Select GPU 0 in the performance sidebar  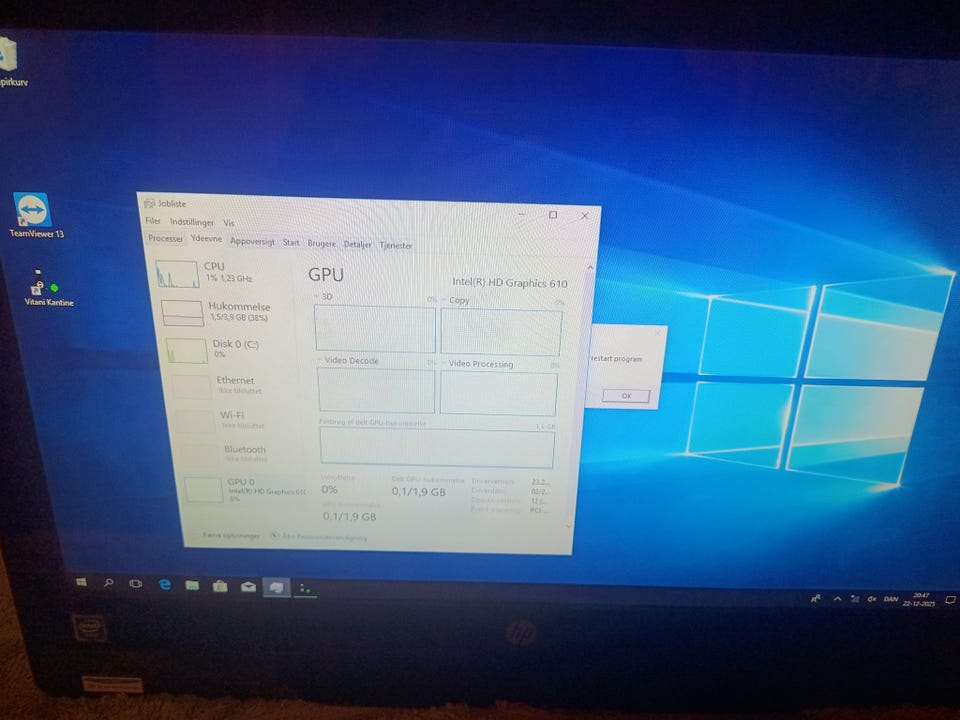coord(245,489)
